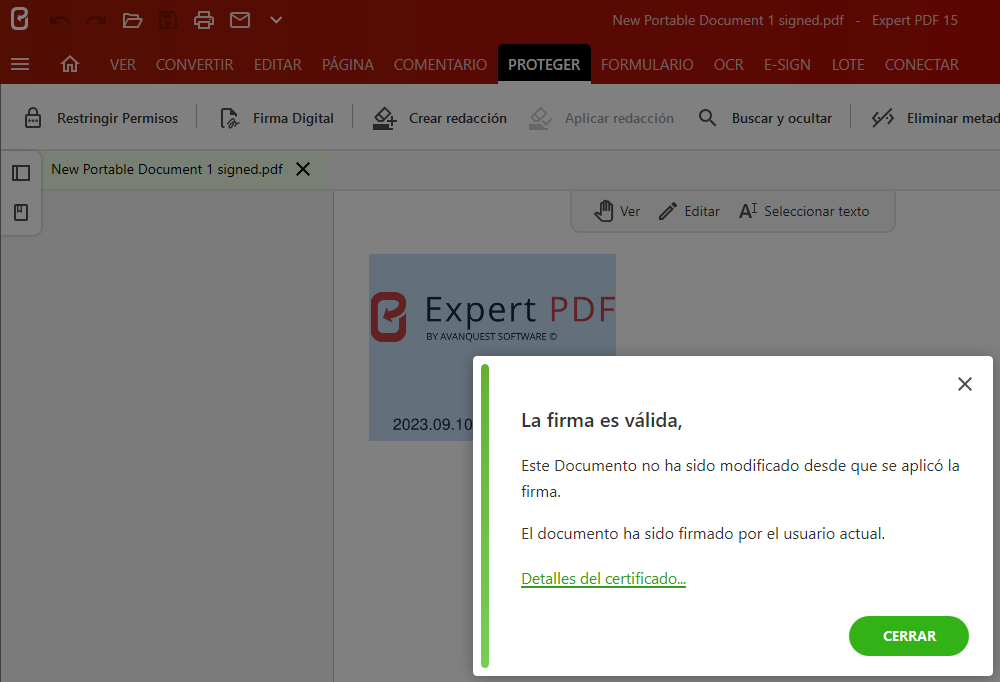Print the document with the printer icon
1000x682 pixels.
click(203, 20)
